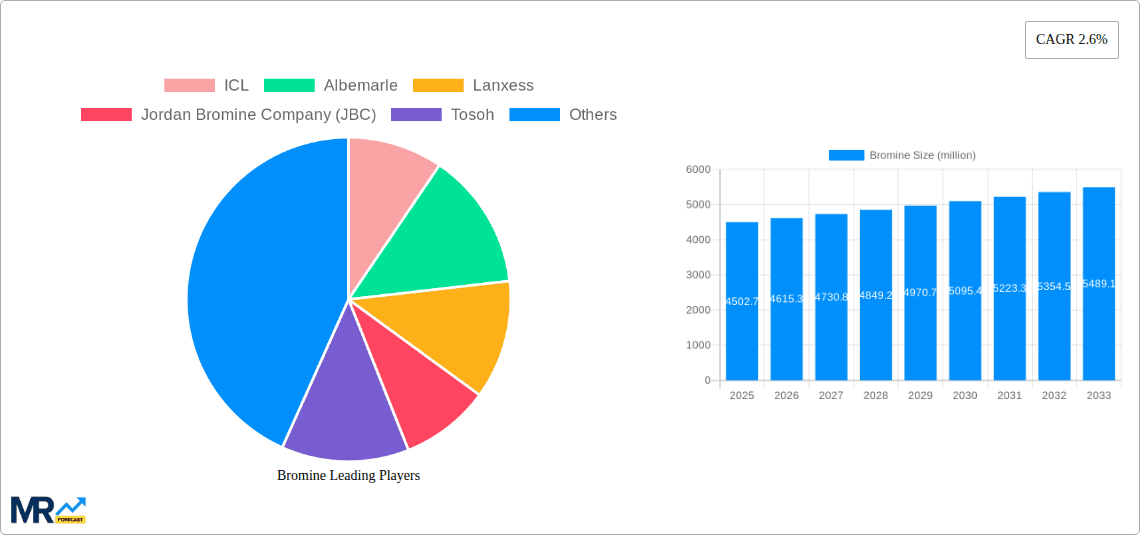Toggle the Lanxess legend color swatch

point(438,85)
